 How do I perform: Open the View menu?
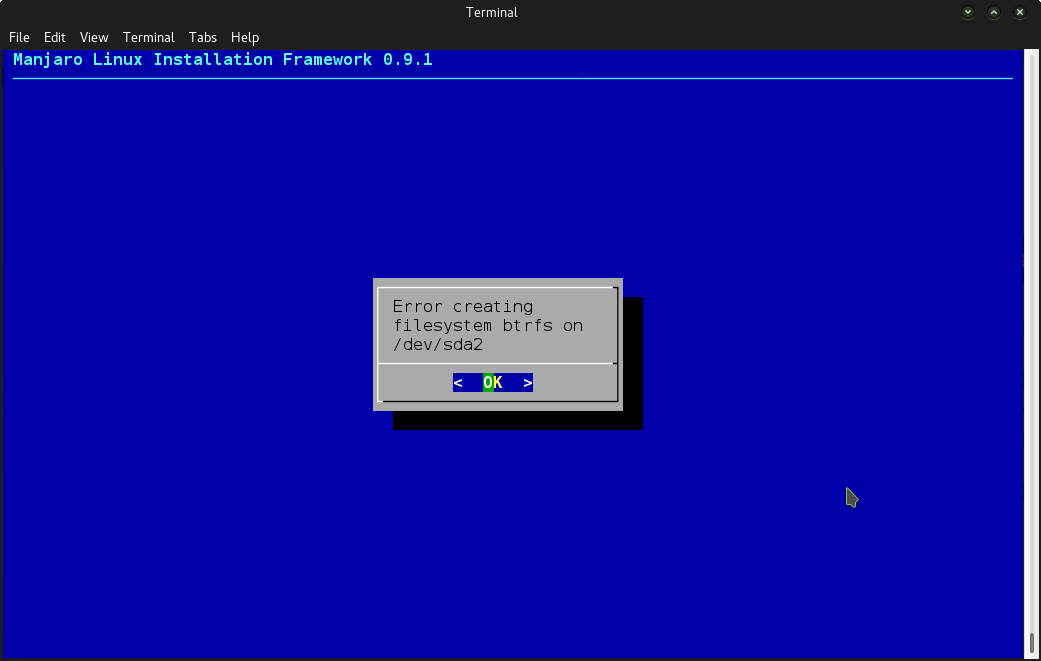[94, 37]
